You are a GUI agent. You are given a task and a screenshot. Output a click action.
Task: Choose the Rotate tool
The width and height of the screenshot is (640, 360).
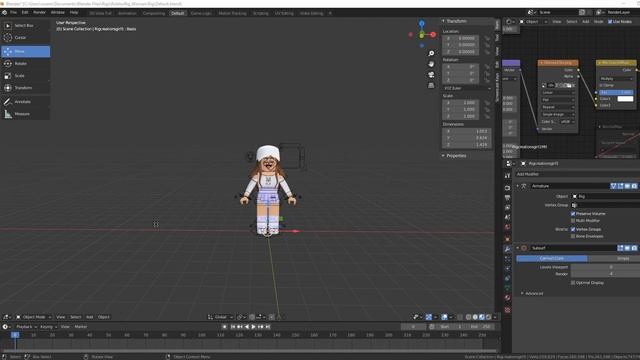(x=25, y=64)
